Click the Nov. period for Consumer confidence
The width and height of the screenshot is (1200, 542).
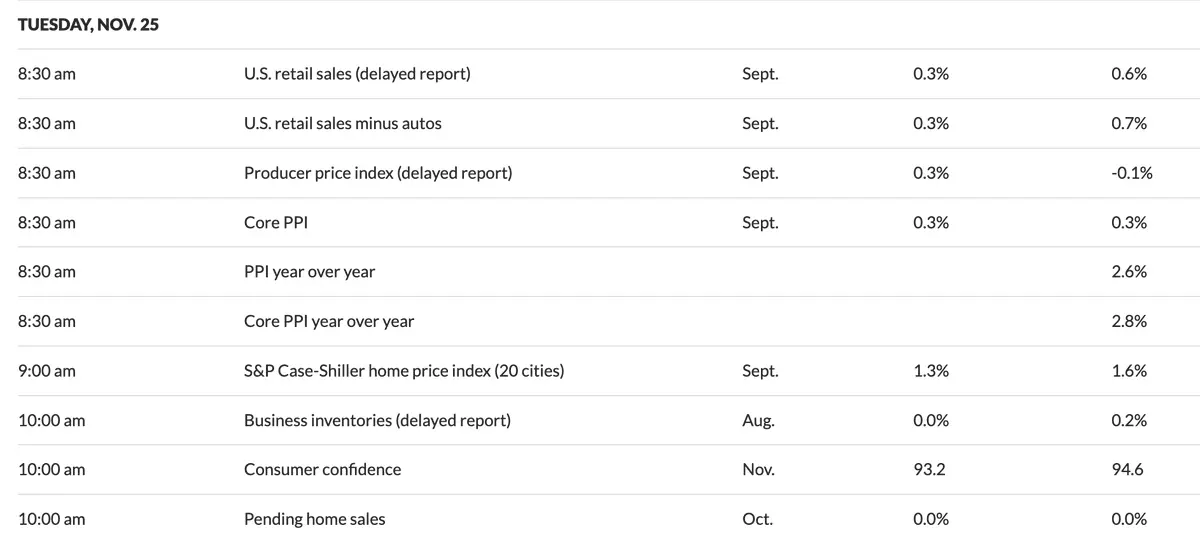click(x=758, y=470)
